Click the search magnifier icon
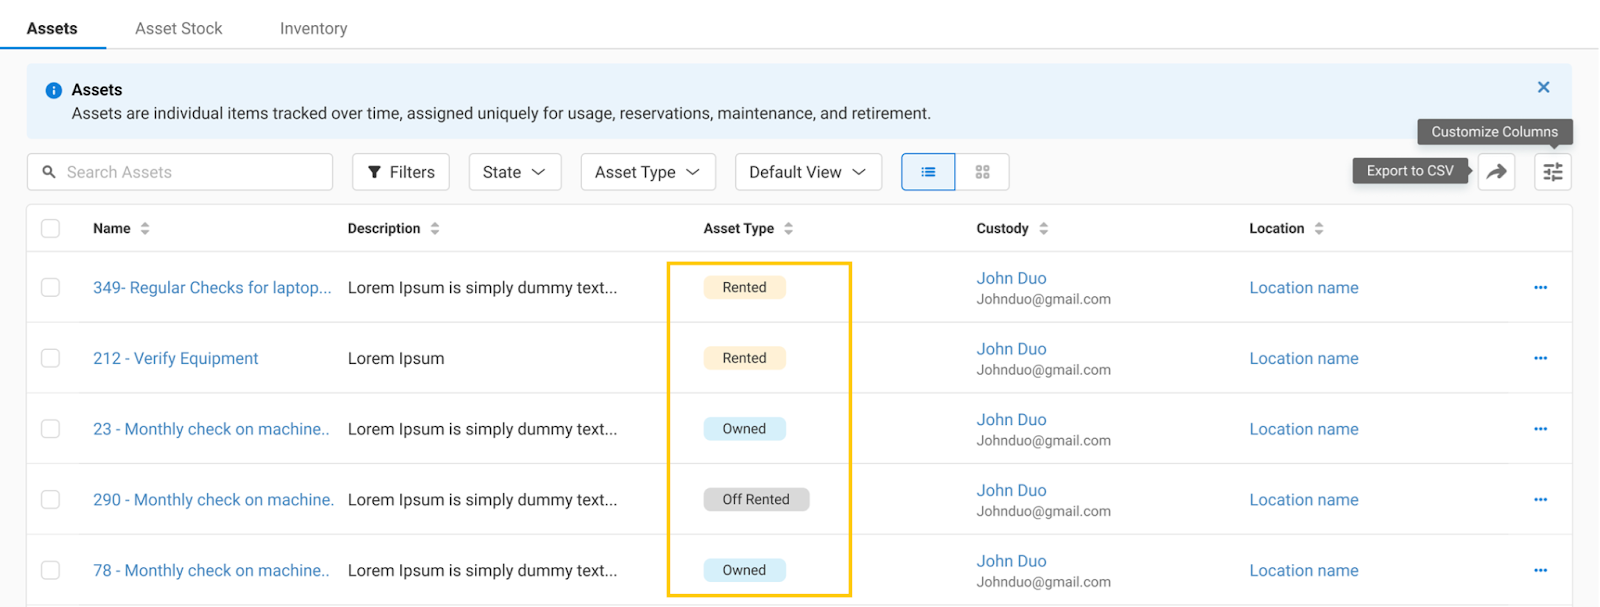Screen dimensions: 1600x607 click(49, 172)
